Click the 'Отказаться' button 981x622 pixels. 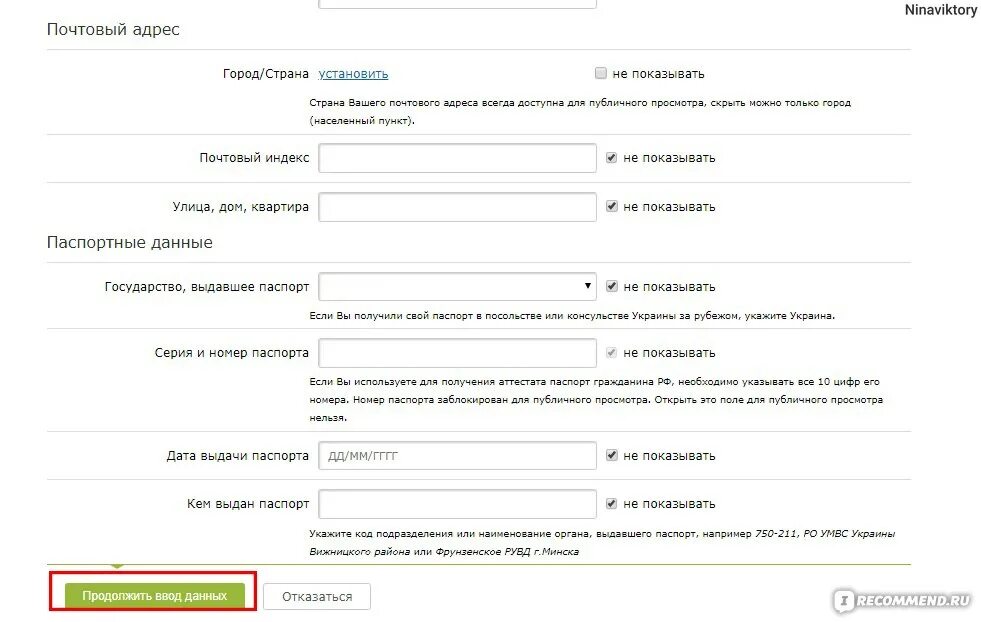click(317, 596)
